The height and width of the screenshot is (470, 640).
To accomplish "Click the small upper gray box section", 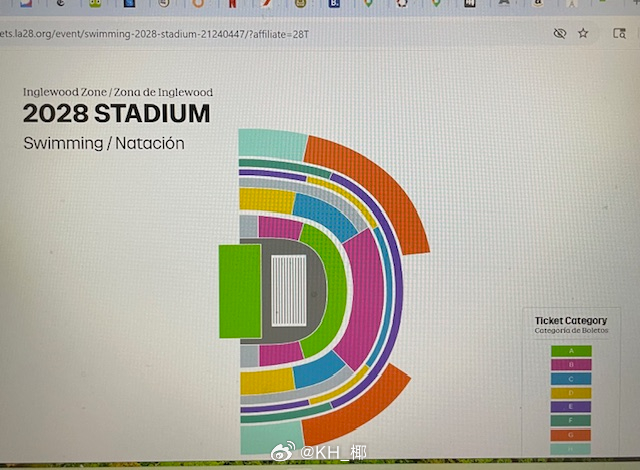I will click(x=248, y=227).
